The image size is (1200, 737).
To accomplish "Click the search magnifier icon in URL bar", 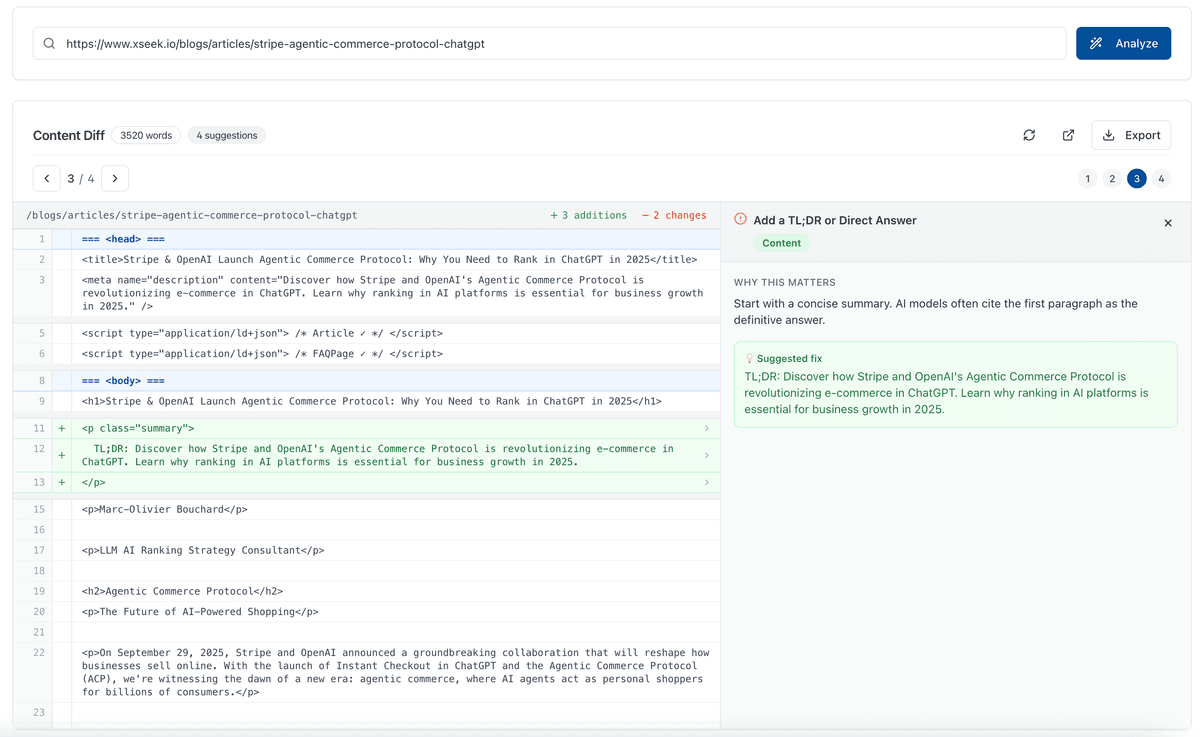I will coord(49,44).
